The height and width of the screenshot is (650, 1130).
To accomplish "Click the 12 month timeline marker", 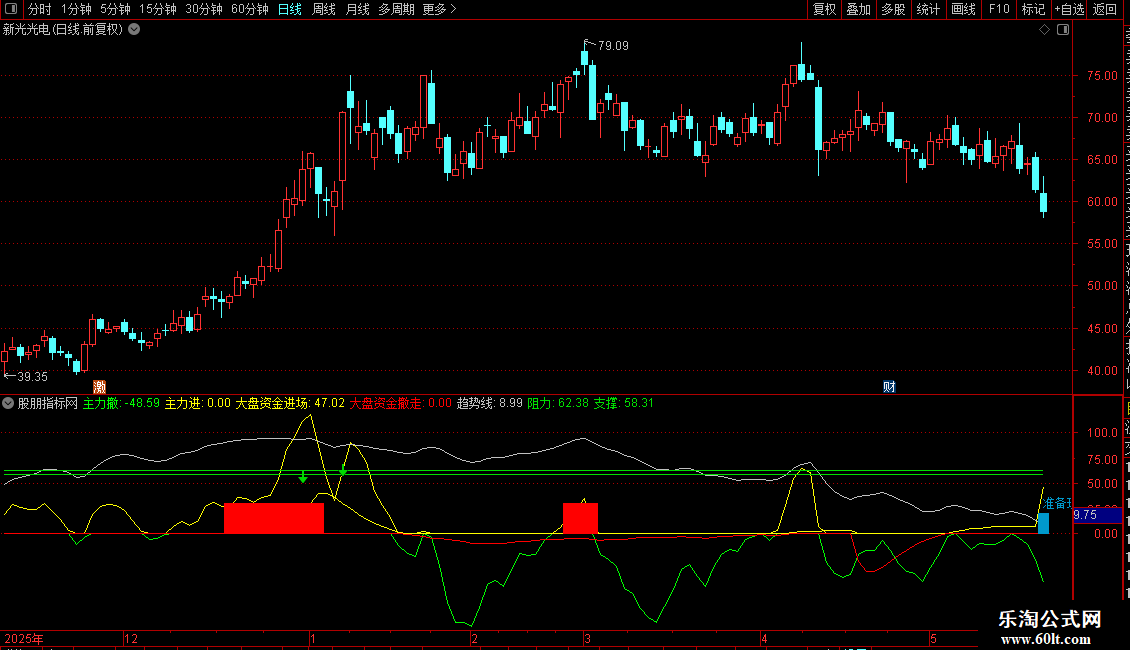I will 130,638.
